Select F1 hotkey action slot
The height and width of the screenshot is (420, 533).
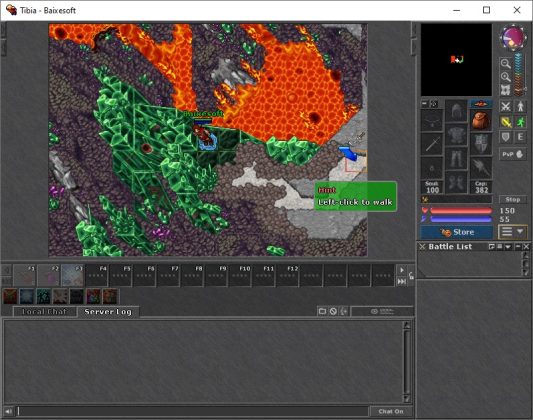[24, 275]
